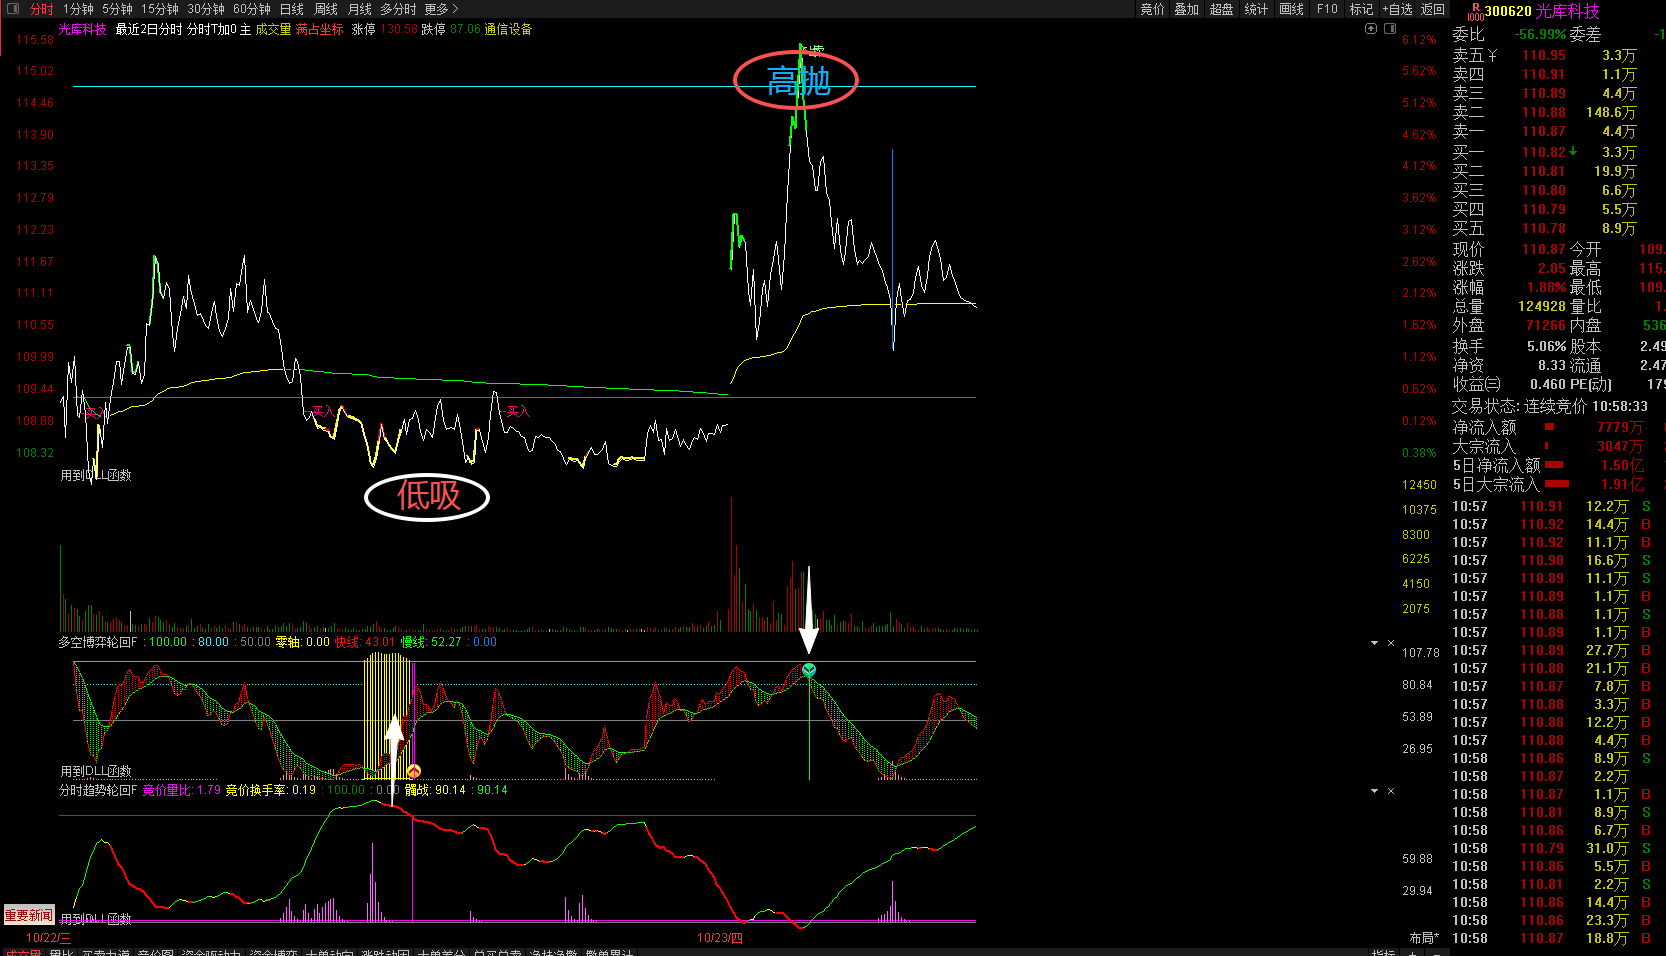
Task: Switch to 5分钟 chart period
Action: 117,9
